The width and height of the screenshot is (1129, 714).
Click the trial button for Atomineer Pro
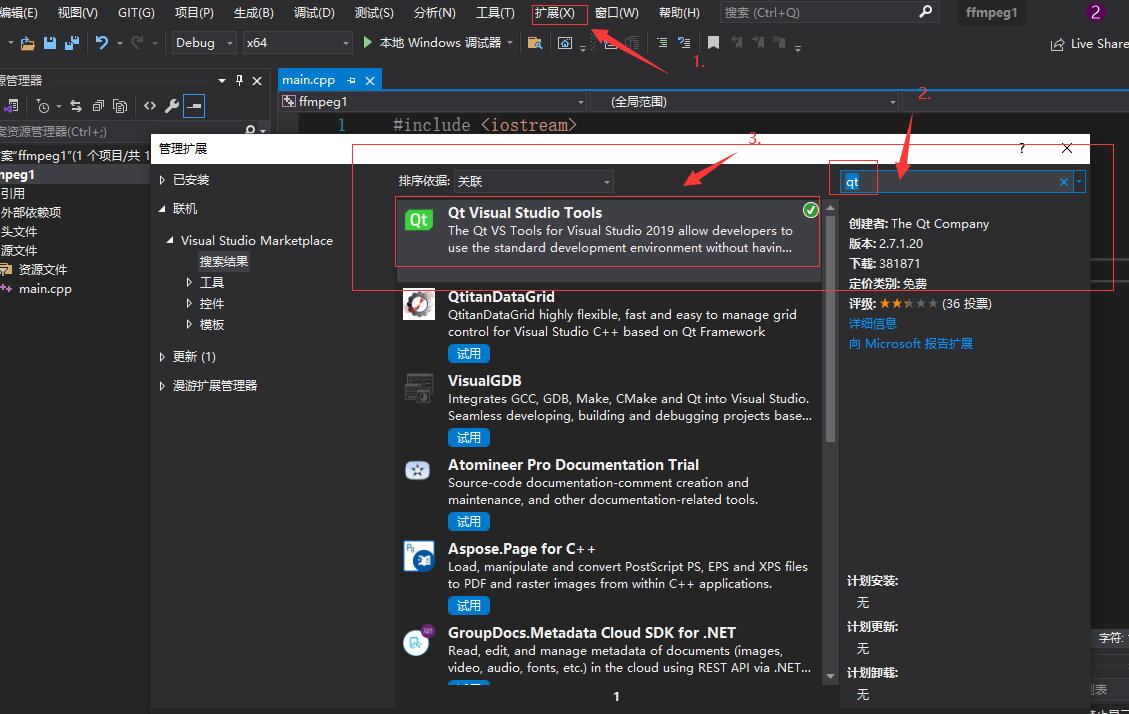click(x=469, y=521)
